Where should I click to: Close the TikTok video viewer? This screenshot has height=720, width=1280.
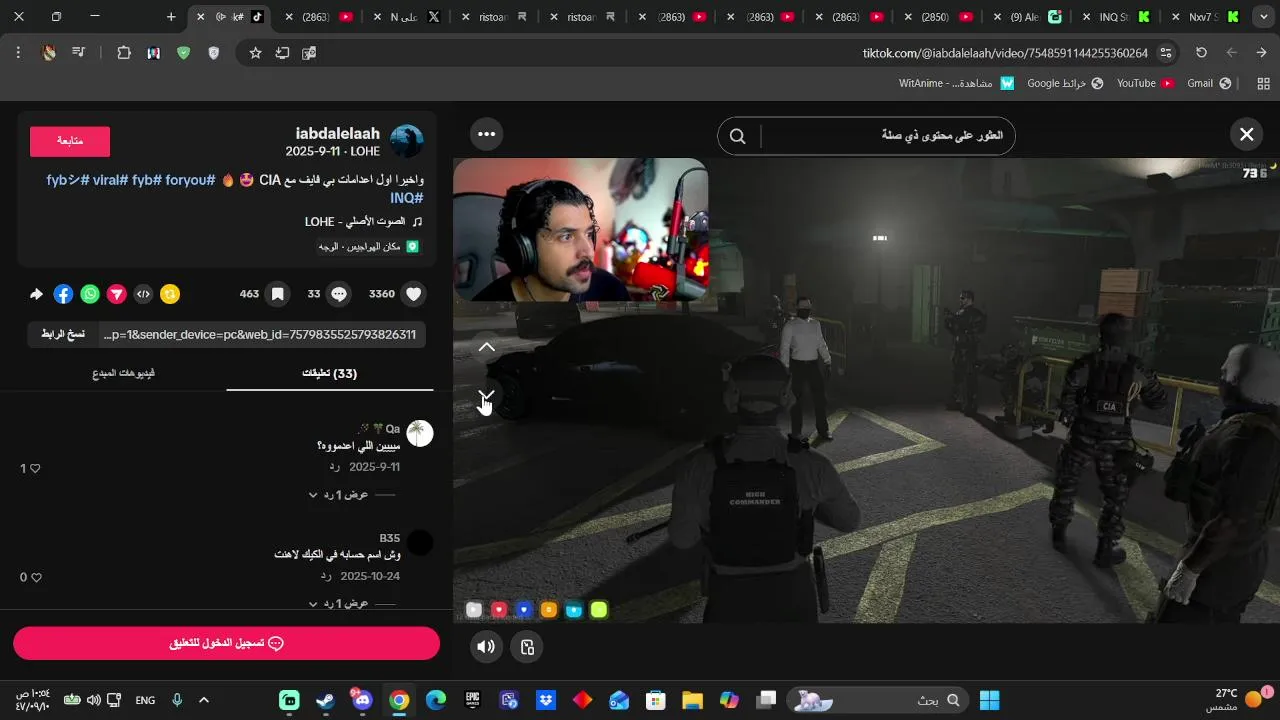click(1246, 134)
